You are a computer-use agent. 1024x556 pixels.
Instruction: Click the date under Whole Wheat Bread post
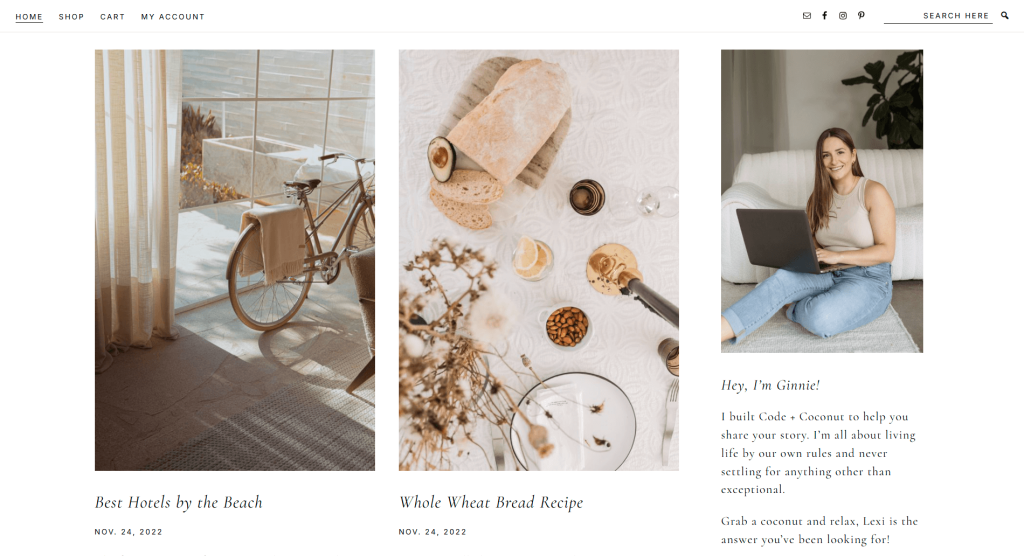tap(432, 532)
